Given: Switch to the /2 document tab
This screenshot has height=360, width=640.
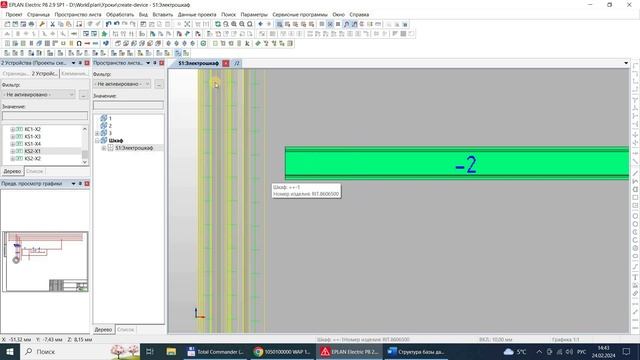Looking at the screenshot, I should [237, 63].
